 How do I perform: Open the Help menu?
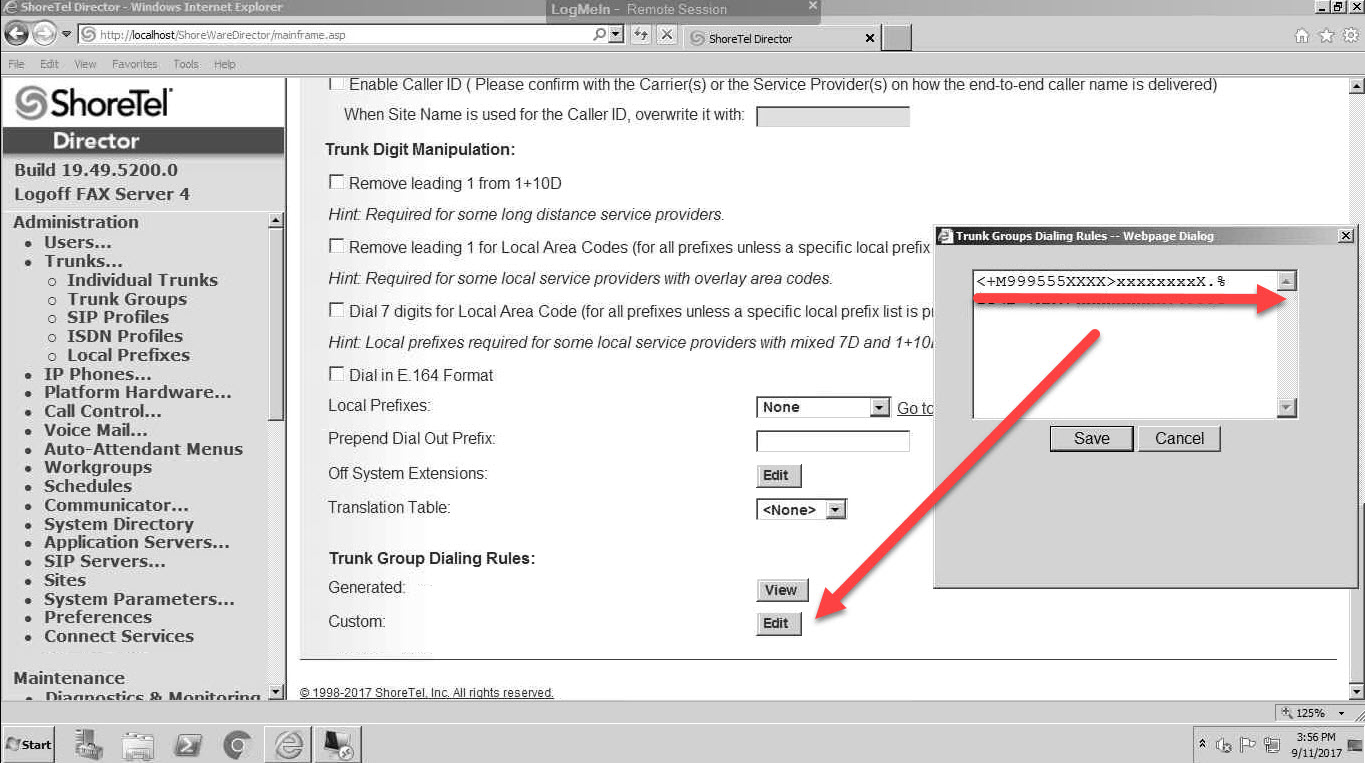pyautogui.click(x=224, y=64)
